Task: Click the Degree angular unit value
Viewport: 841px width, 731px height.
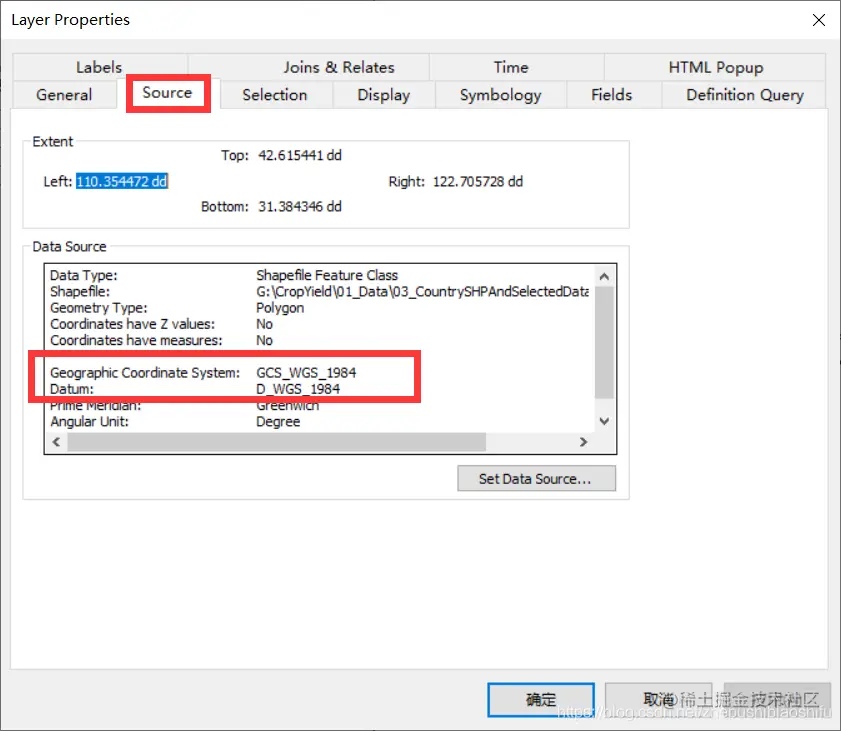Action: [278, 422]
